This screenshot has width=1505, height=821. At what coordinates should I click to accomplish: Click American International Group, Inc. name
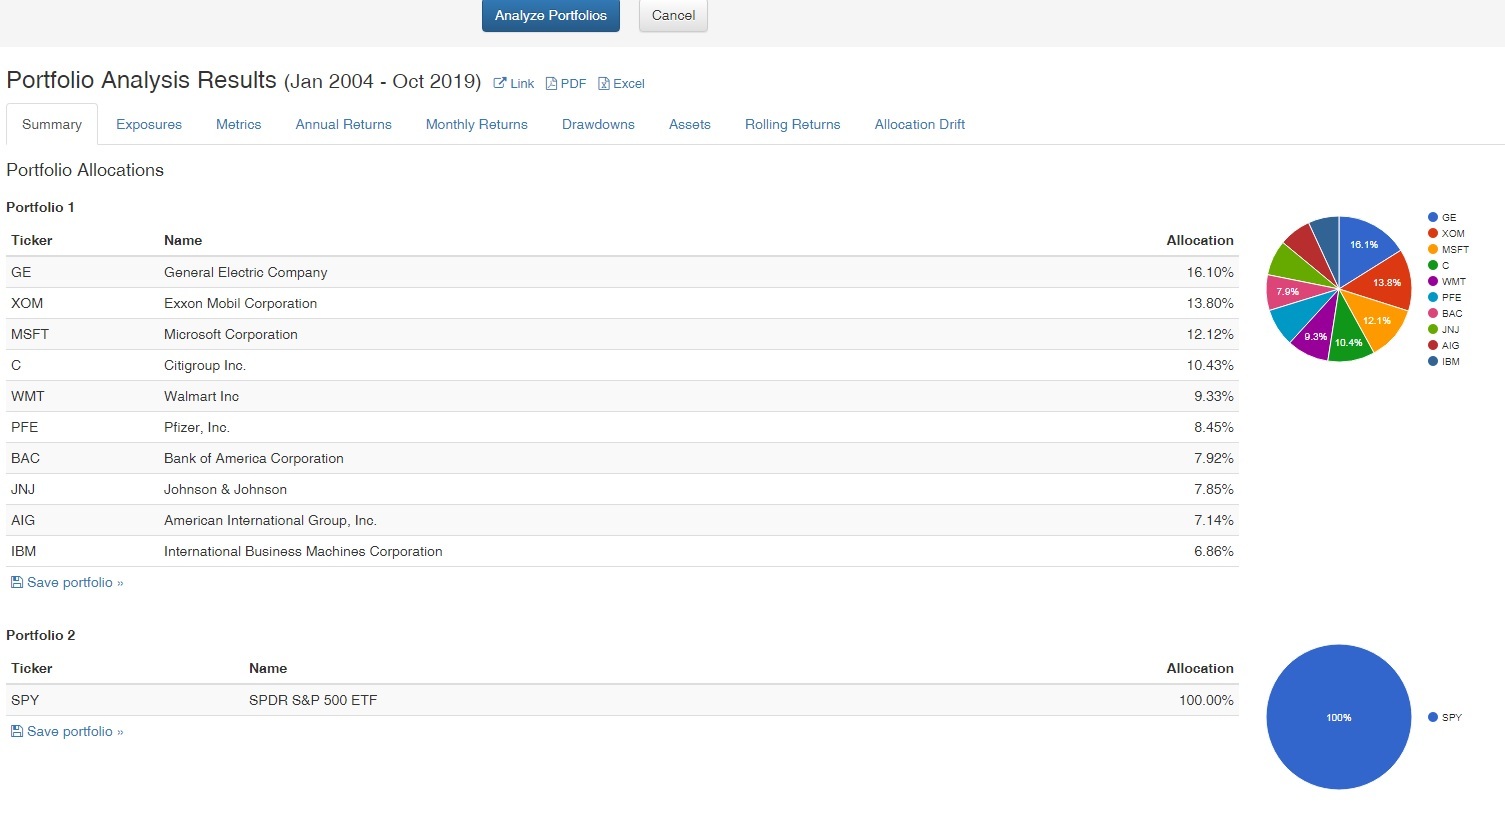270,520
